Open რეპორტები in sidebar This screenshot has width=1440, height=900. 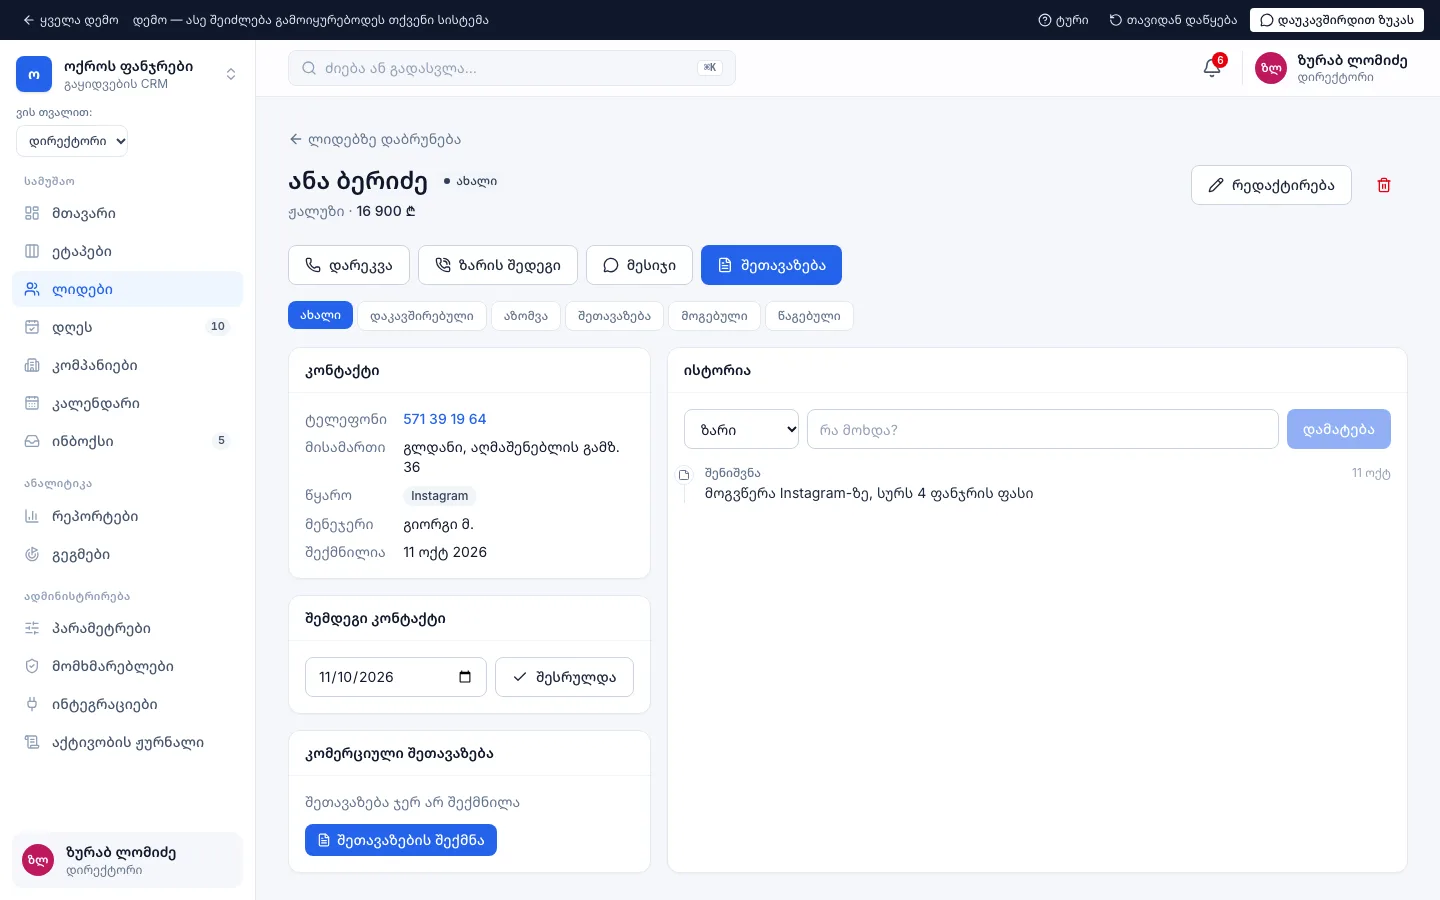coord(127,516)
